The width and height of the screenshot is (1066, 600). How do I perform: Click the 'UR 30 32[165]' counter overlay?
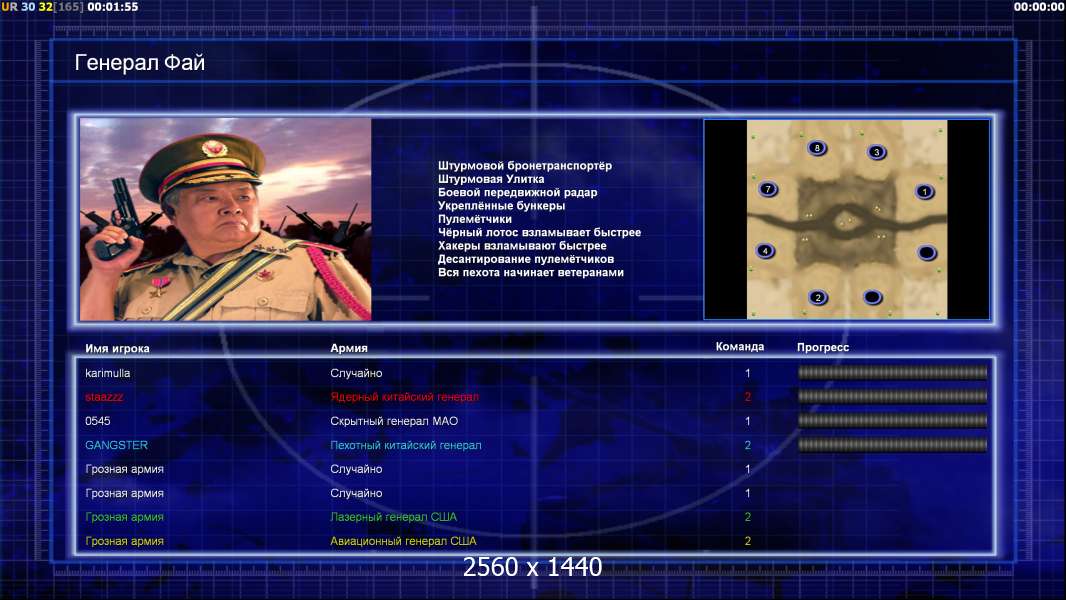[42, 7]
